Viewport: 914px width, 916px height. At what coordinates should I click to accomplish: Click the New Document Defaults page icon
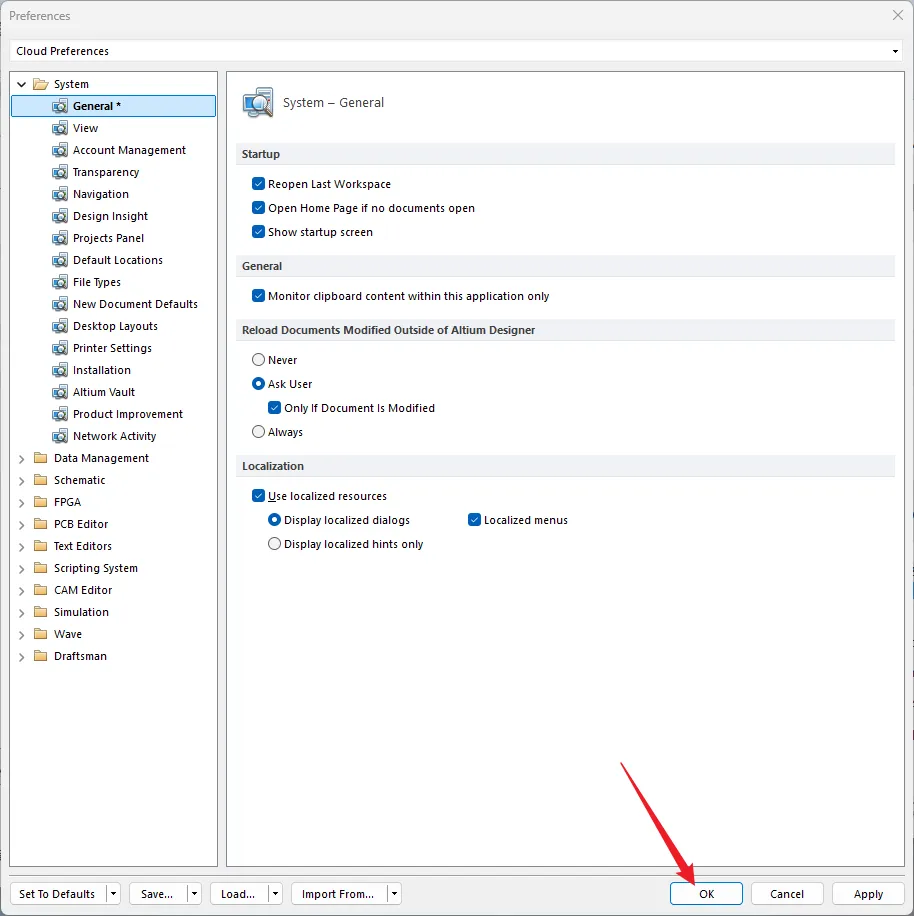pos(60,304)
